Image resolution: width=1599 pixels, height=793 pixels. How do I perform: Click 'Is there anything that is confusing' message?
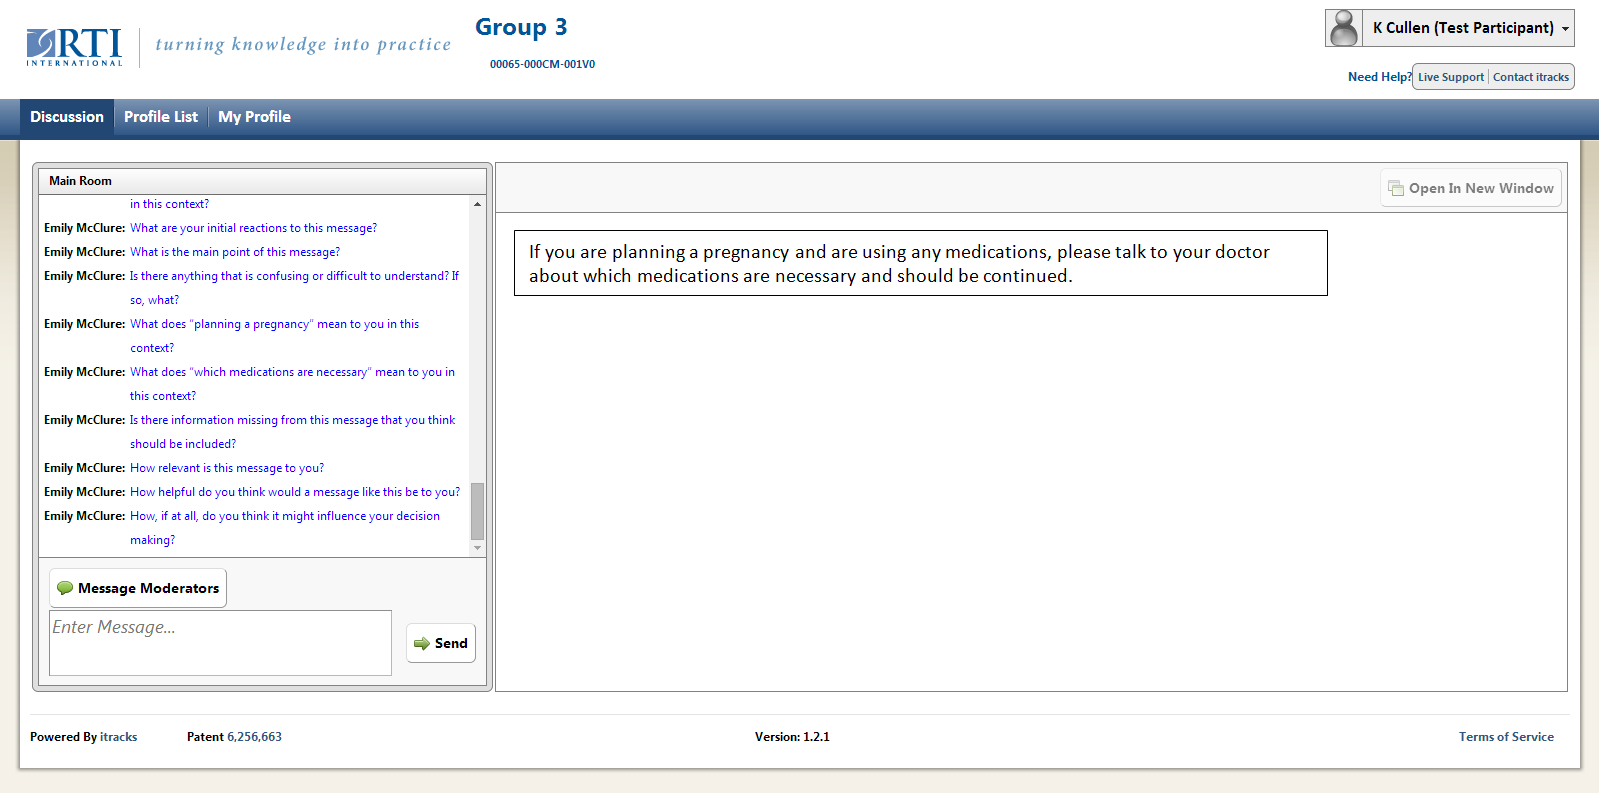tap(294, 288)
